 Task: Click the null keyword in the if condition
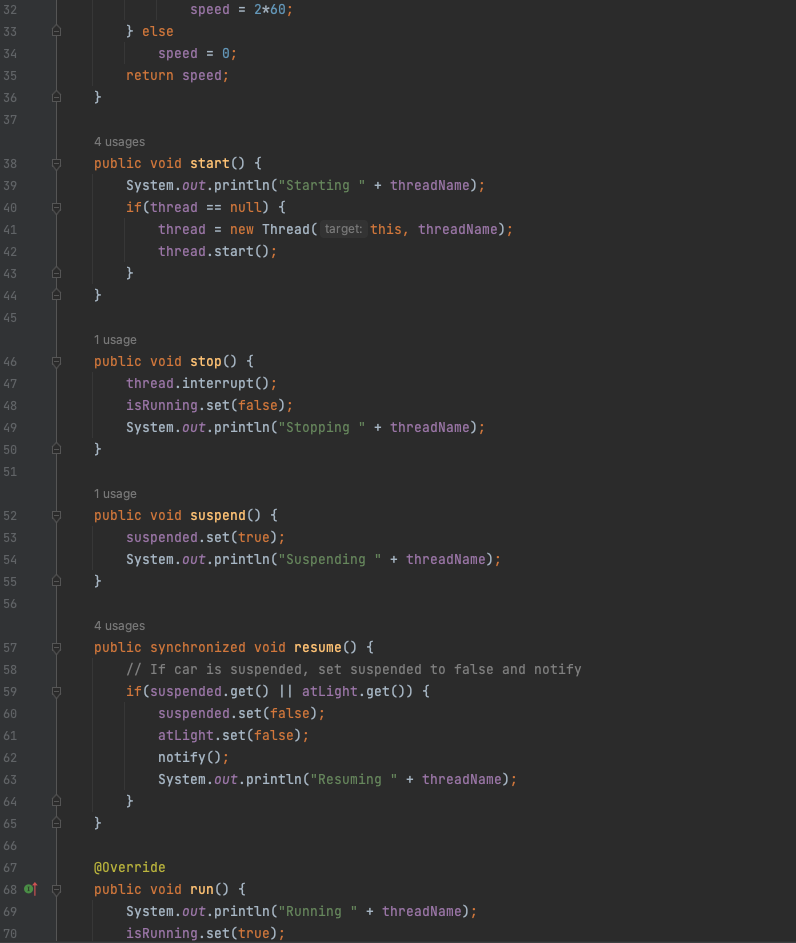click(x=245, y=207)
